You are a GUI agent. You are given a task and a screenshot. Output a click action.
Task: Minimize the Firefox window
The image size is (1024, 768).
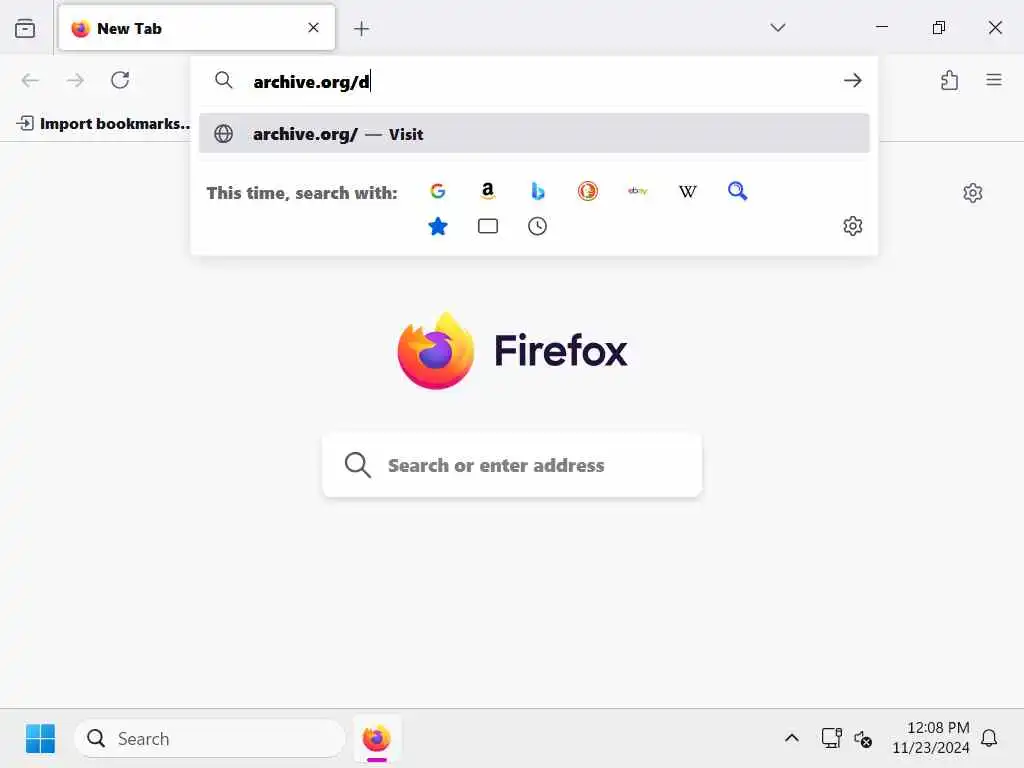(882, 27)
